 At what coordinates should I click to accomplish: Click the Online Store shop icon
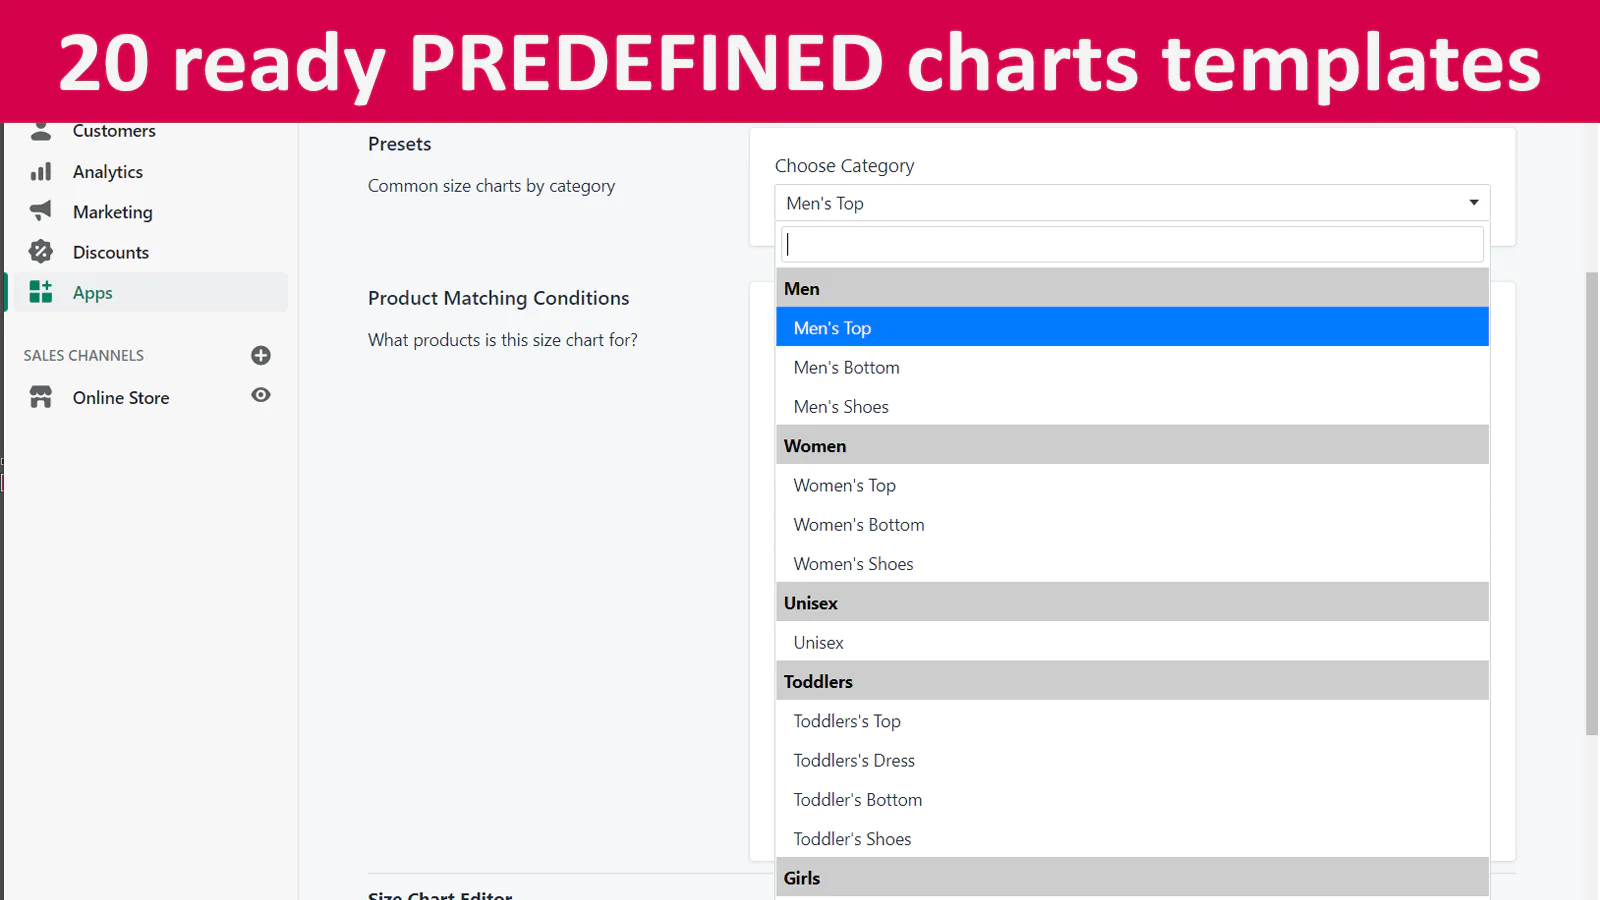(41, 397)
